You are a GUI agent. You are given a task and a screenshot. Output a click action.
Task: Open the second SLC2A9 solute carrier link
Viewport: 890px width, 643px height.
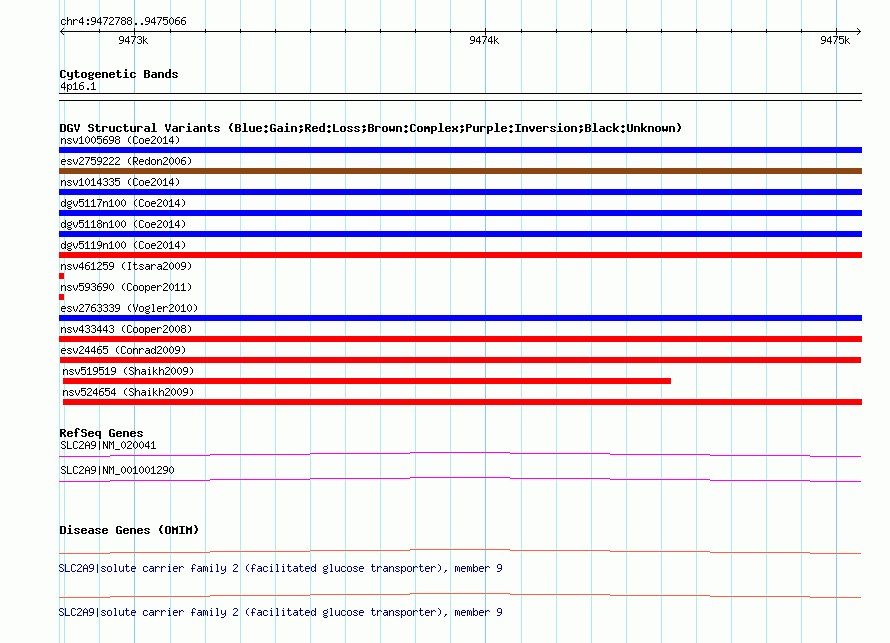tap(280, 612)
